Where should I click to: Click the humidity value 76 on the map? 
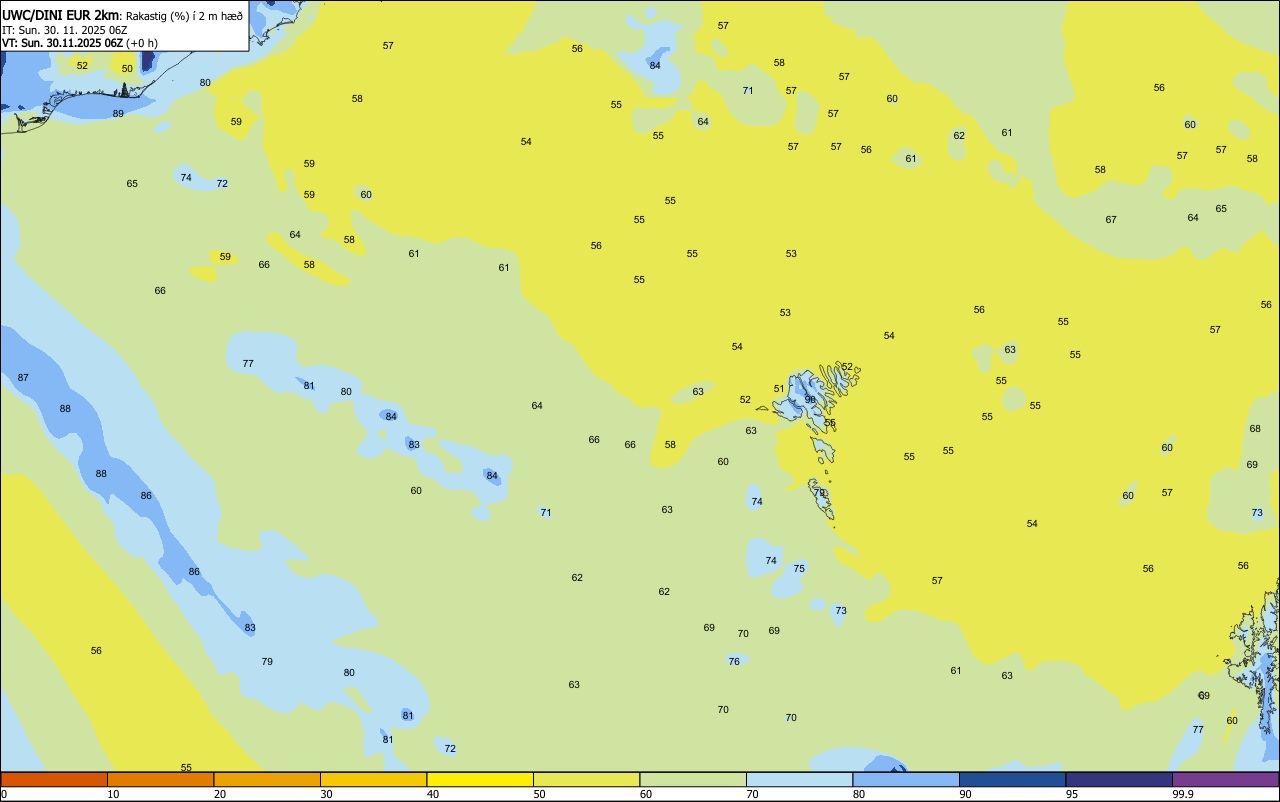pos(734,662)
